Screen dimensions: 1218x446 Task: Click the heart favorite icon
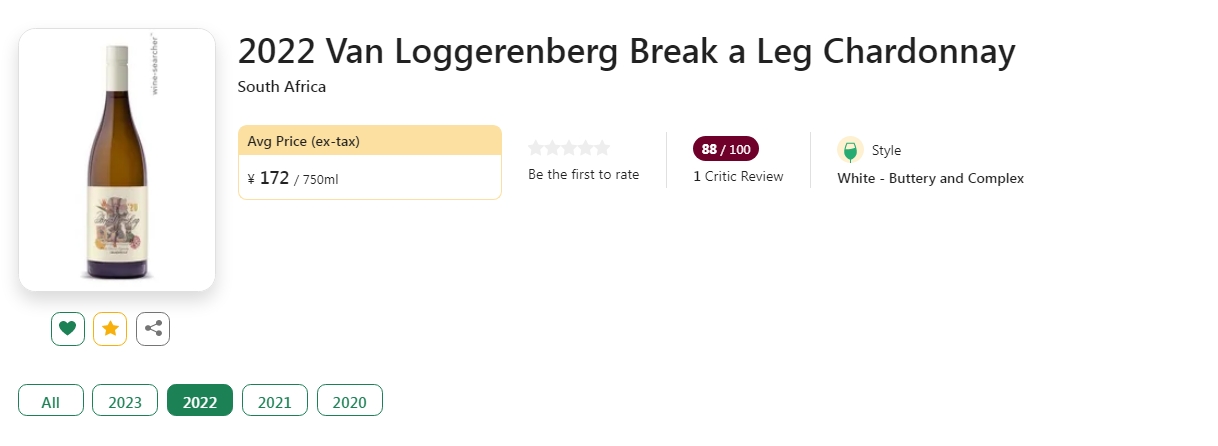pos(68,328)
